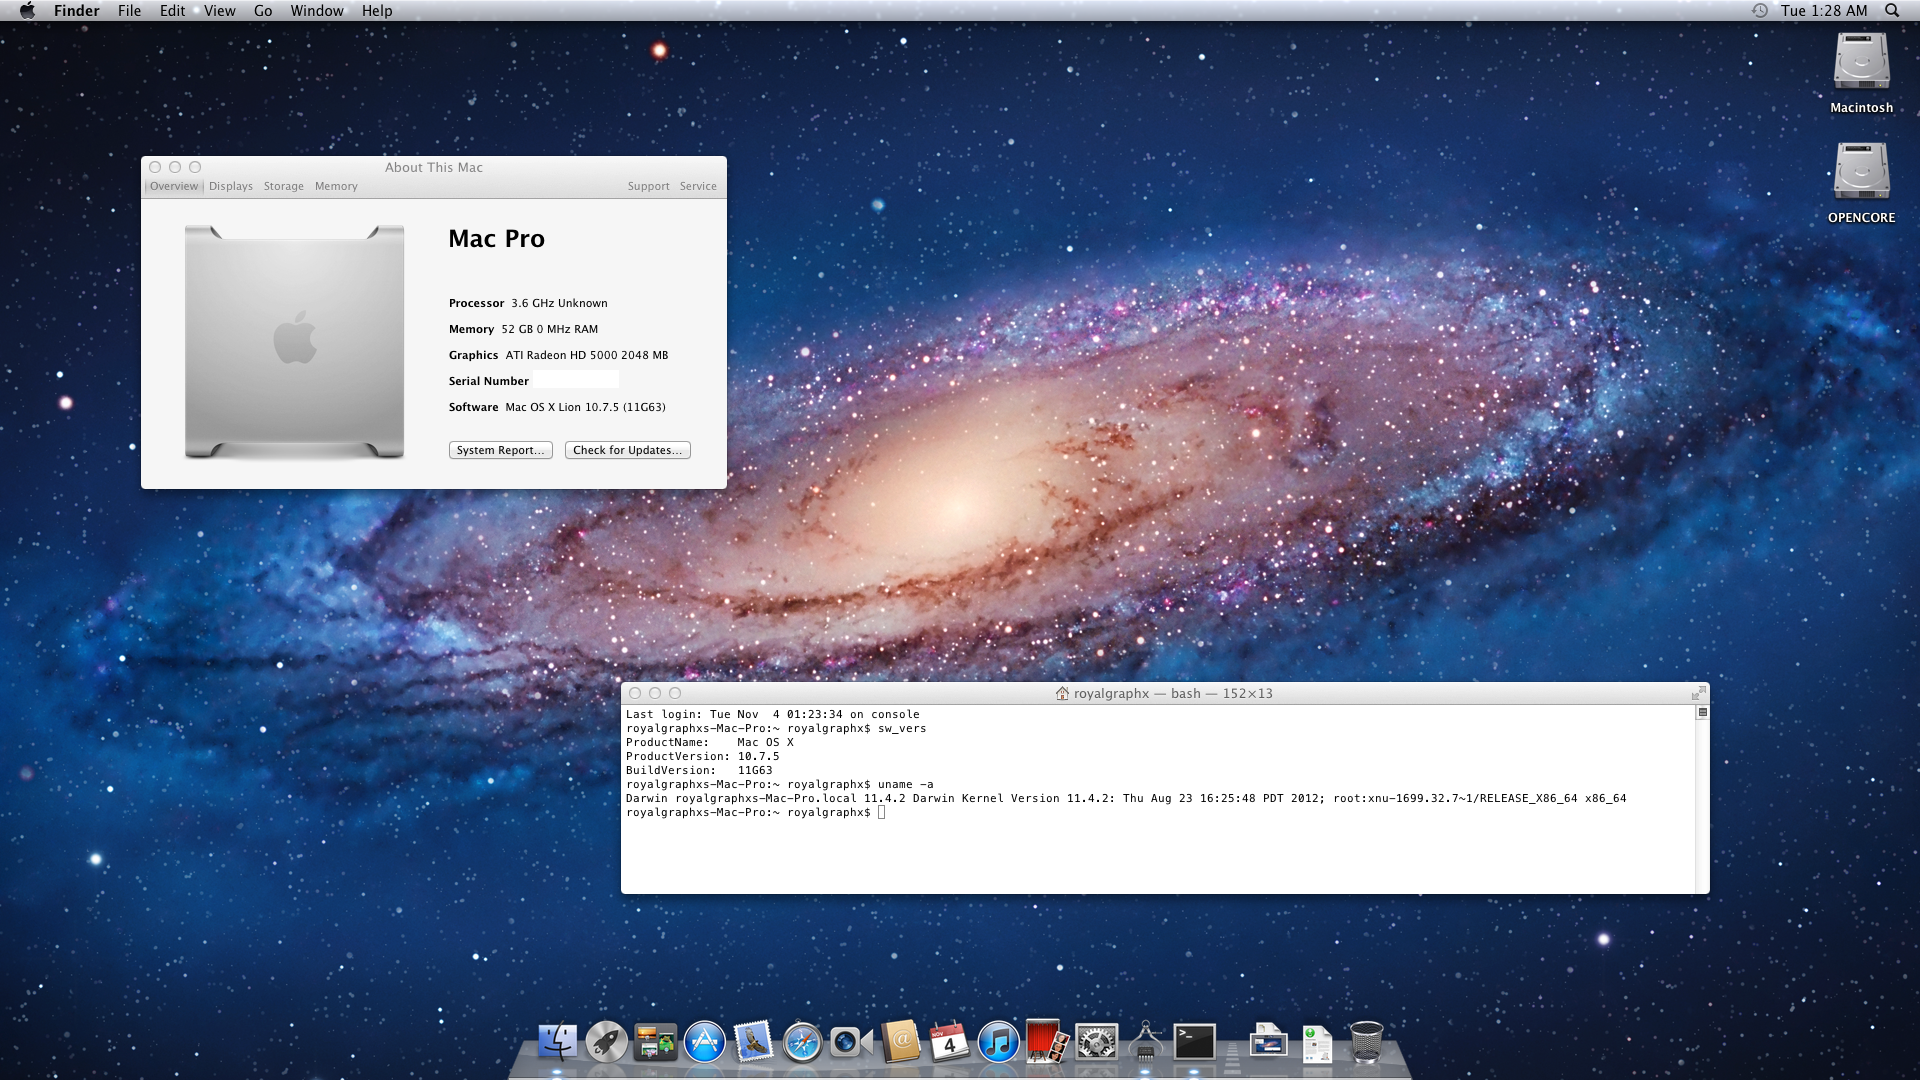The width and height of the screenshot is (1920, 1080).
Task: Click Check for Updates button
Action: [x=627, y=450]
